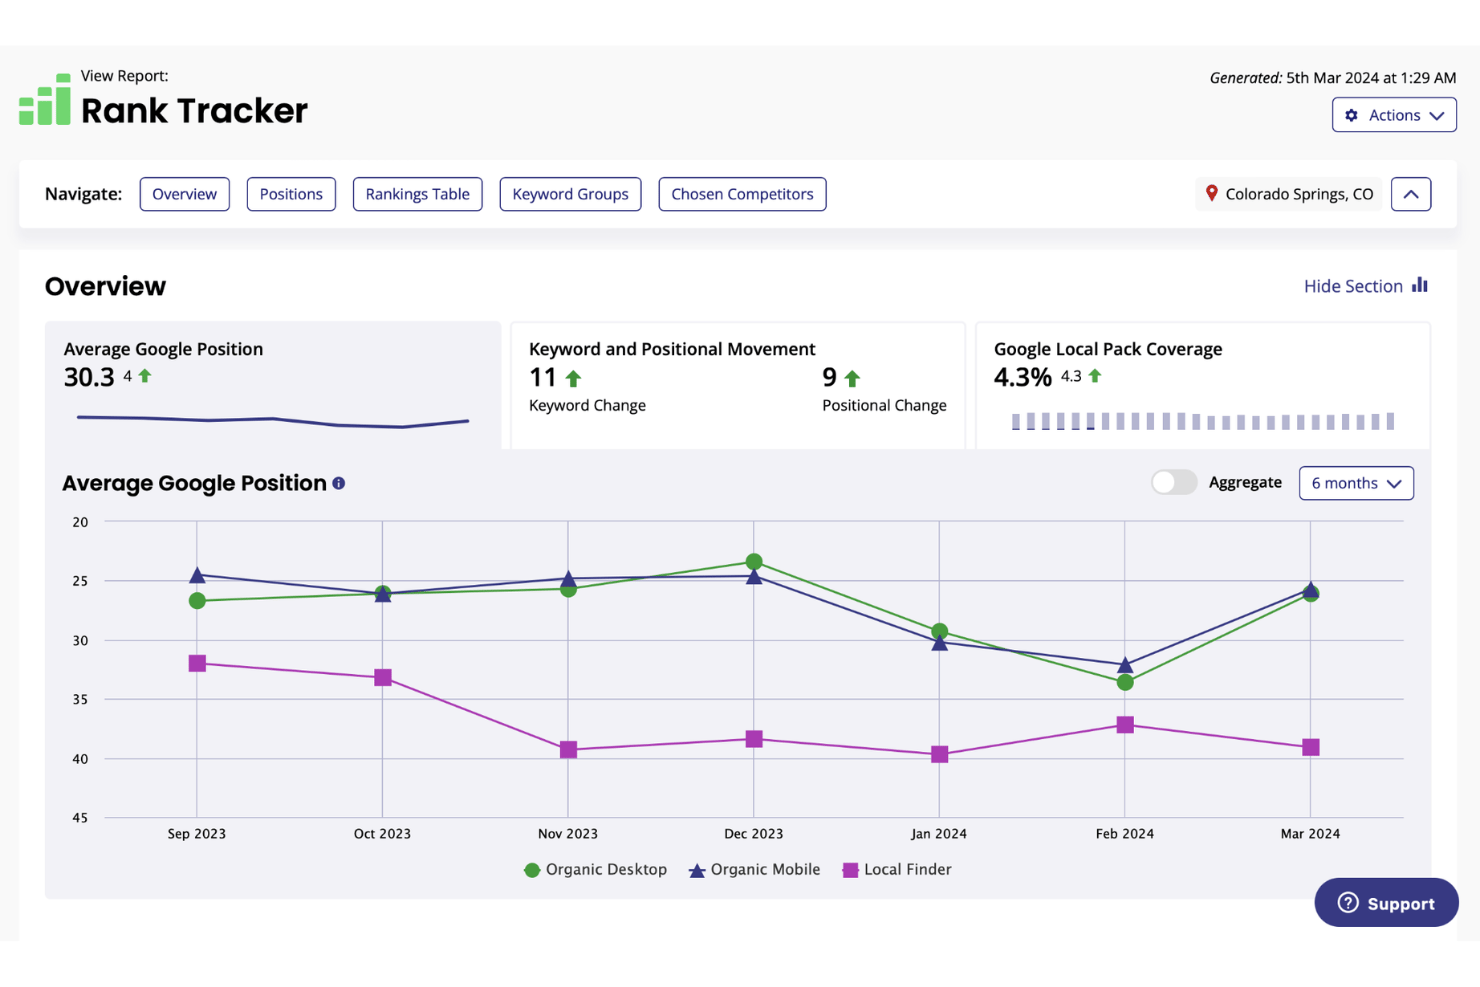The width and height of the screenshot is (1480, 987).
Task: Click the 'Sep 2023' axis label
Action: pyautogui.click(x=197, y=834)
